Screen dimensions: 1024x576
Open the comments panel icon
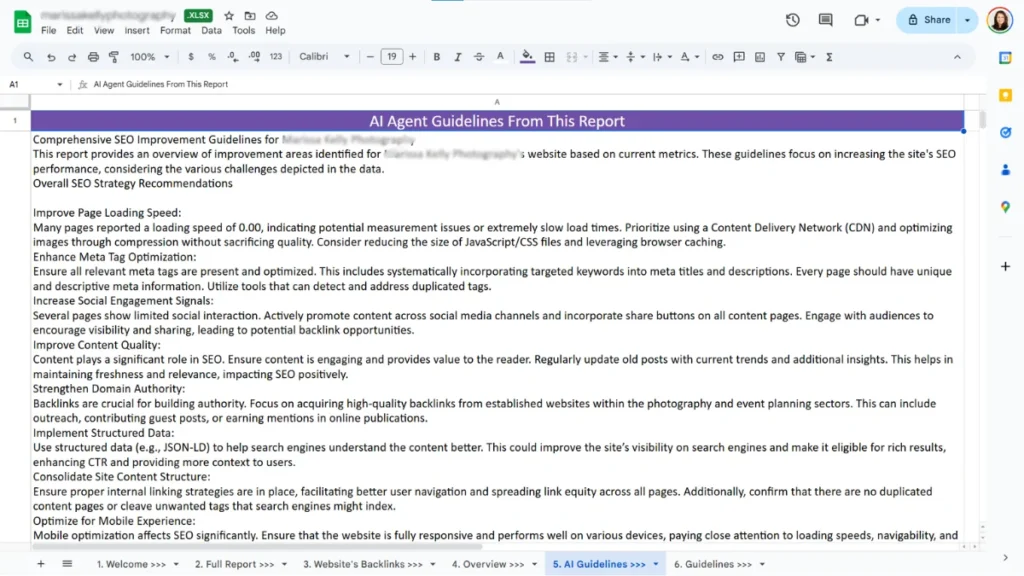pyautogui.click(x=825, y=20)
